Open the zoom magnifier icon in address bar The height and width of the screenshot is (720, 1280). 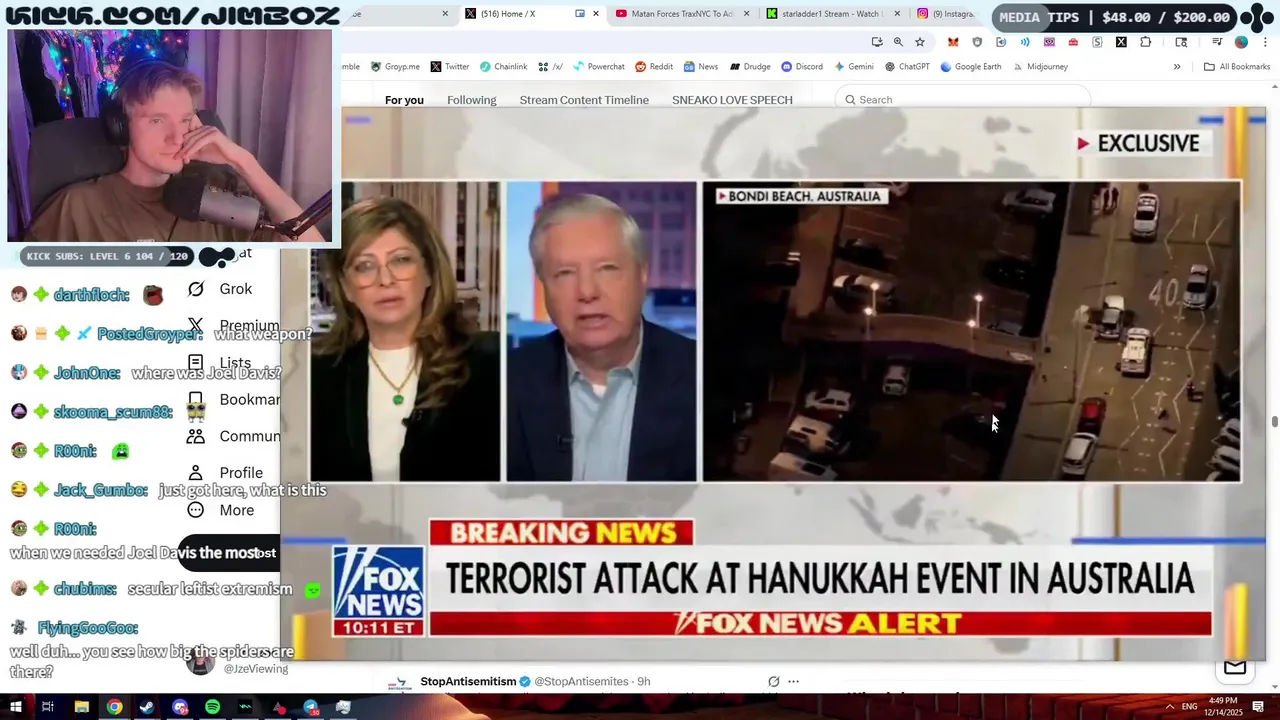898,42
